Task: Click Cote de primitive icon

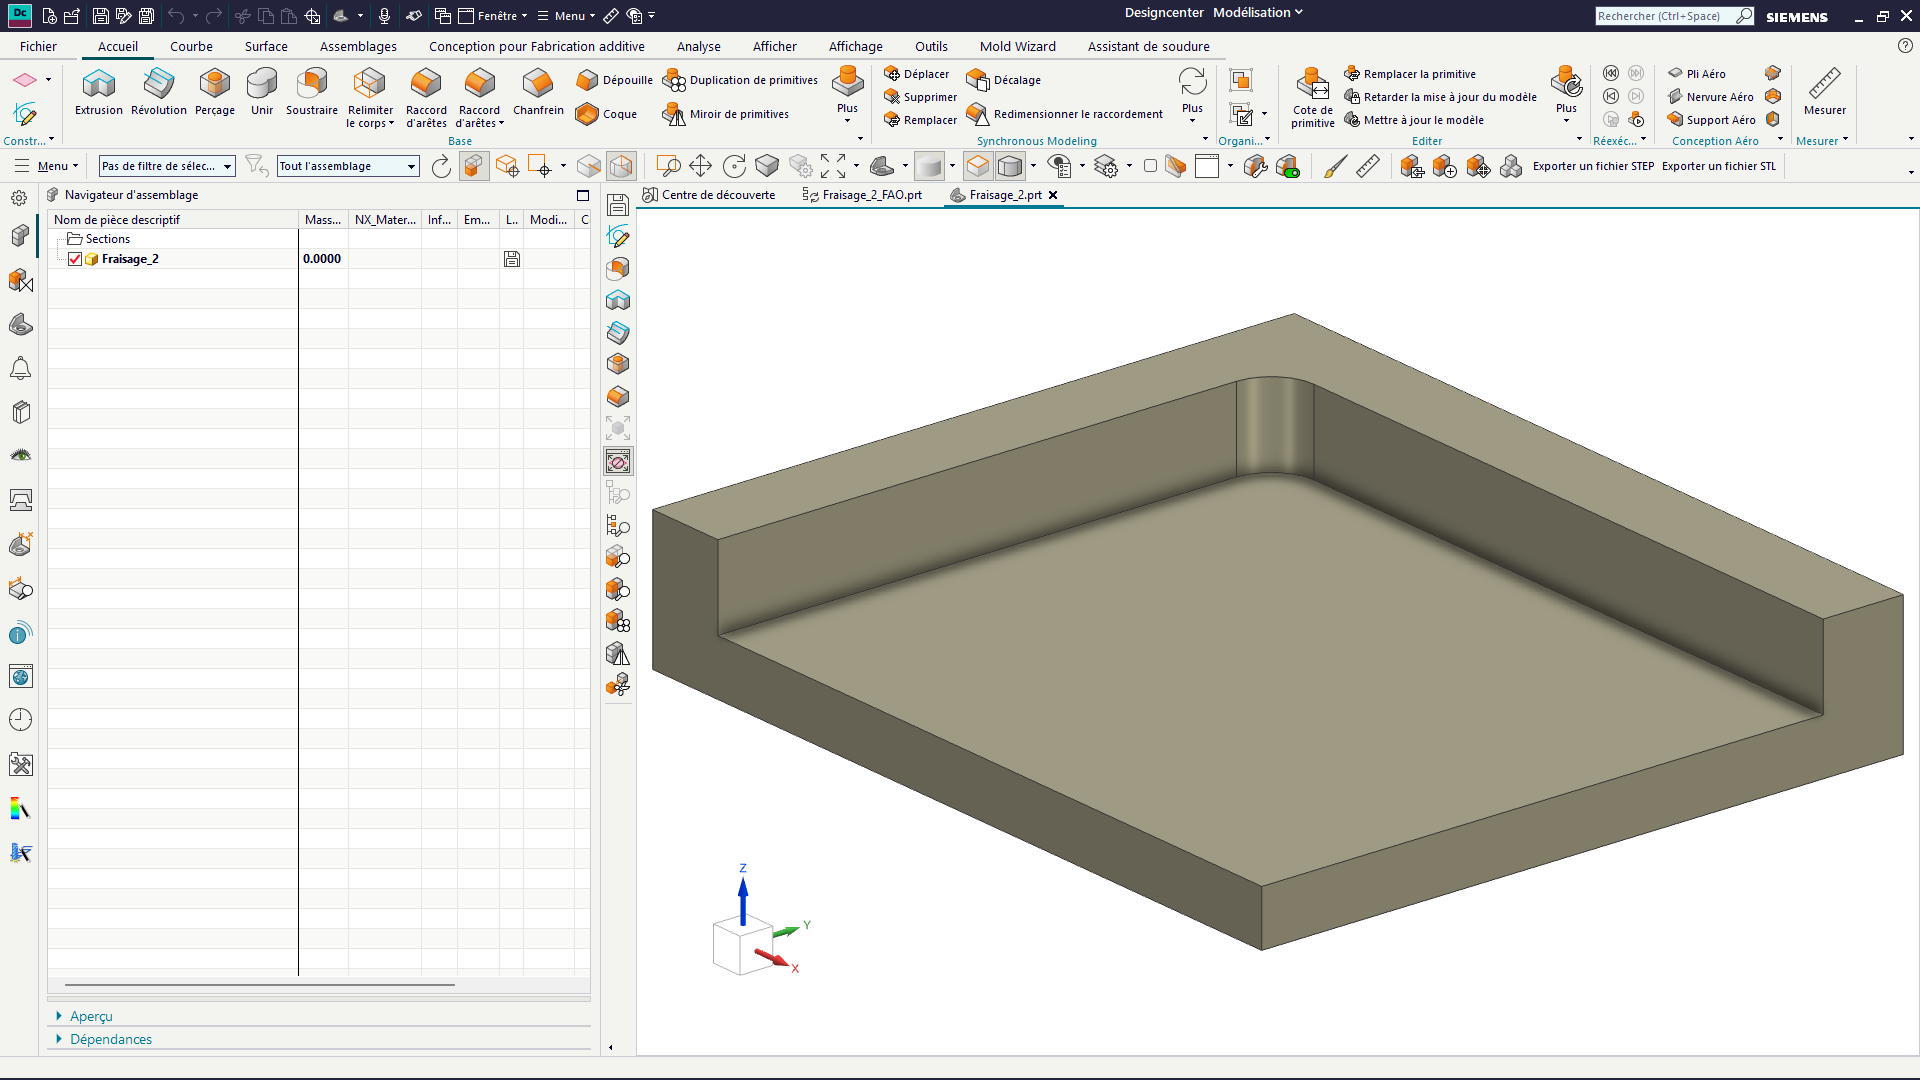Action: (x=1312, y=98)
